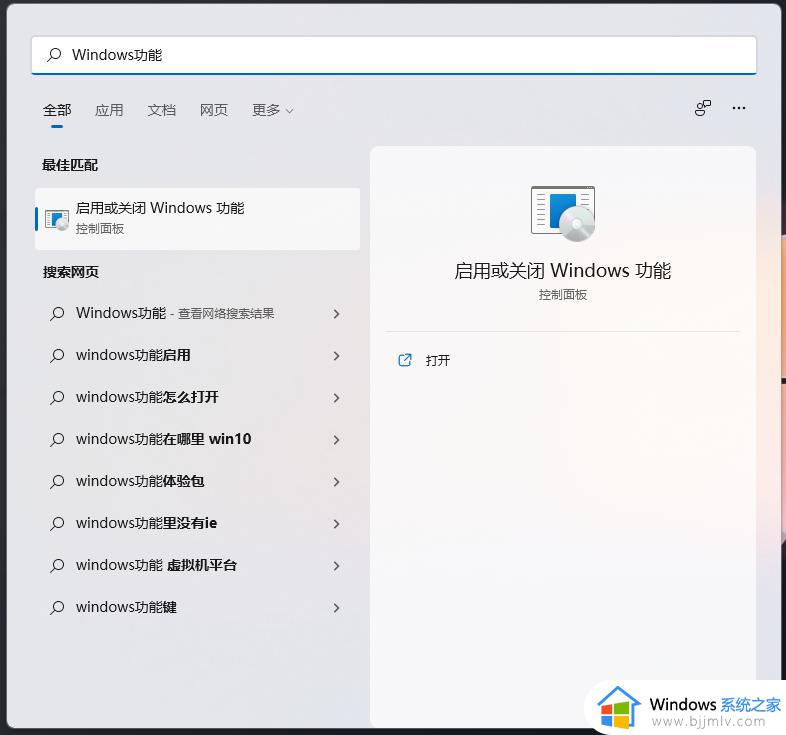Select suggestion windows功能体验包
Viewport: 786px width, 735px height.
pos(198,481)
